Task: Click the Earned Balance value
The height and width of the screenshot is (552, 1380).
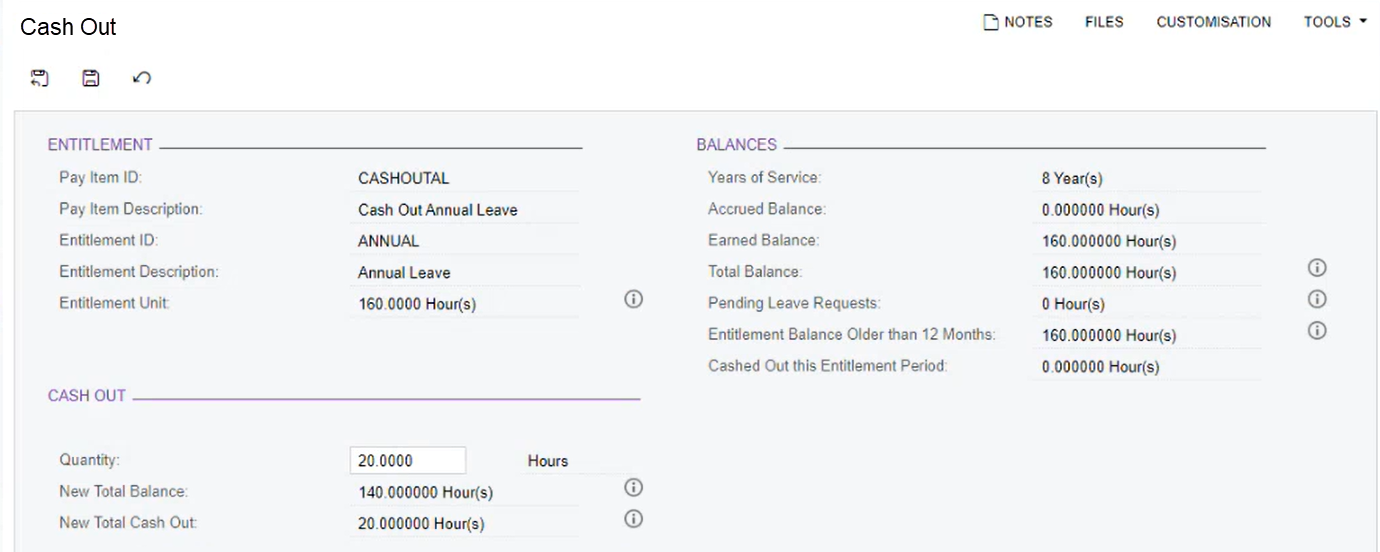Action: [1109, 241]
